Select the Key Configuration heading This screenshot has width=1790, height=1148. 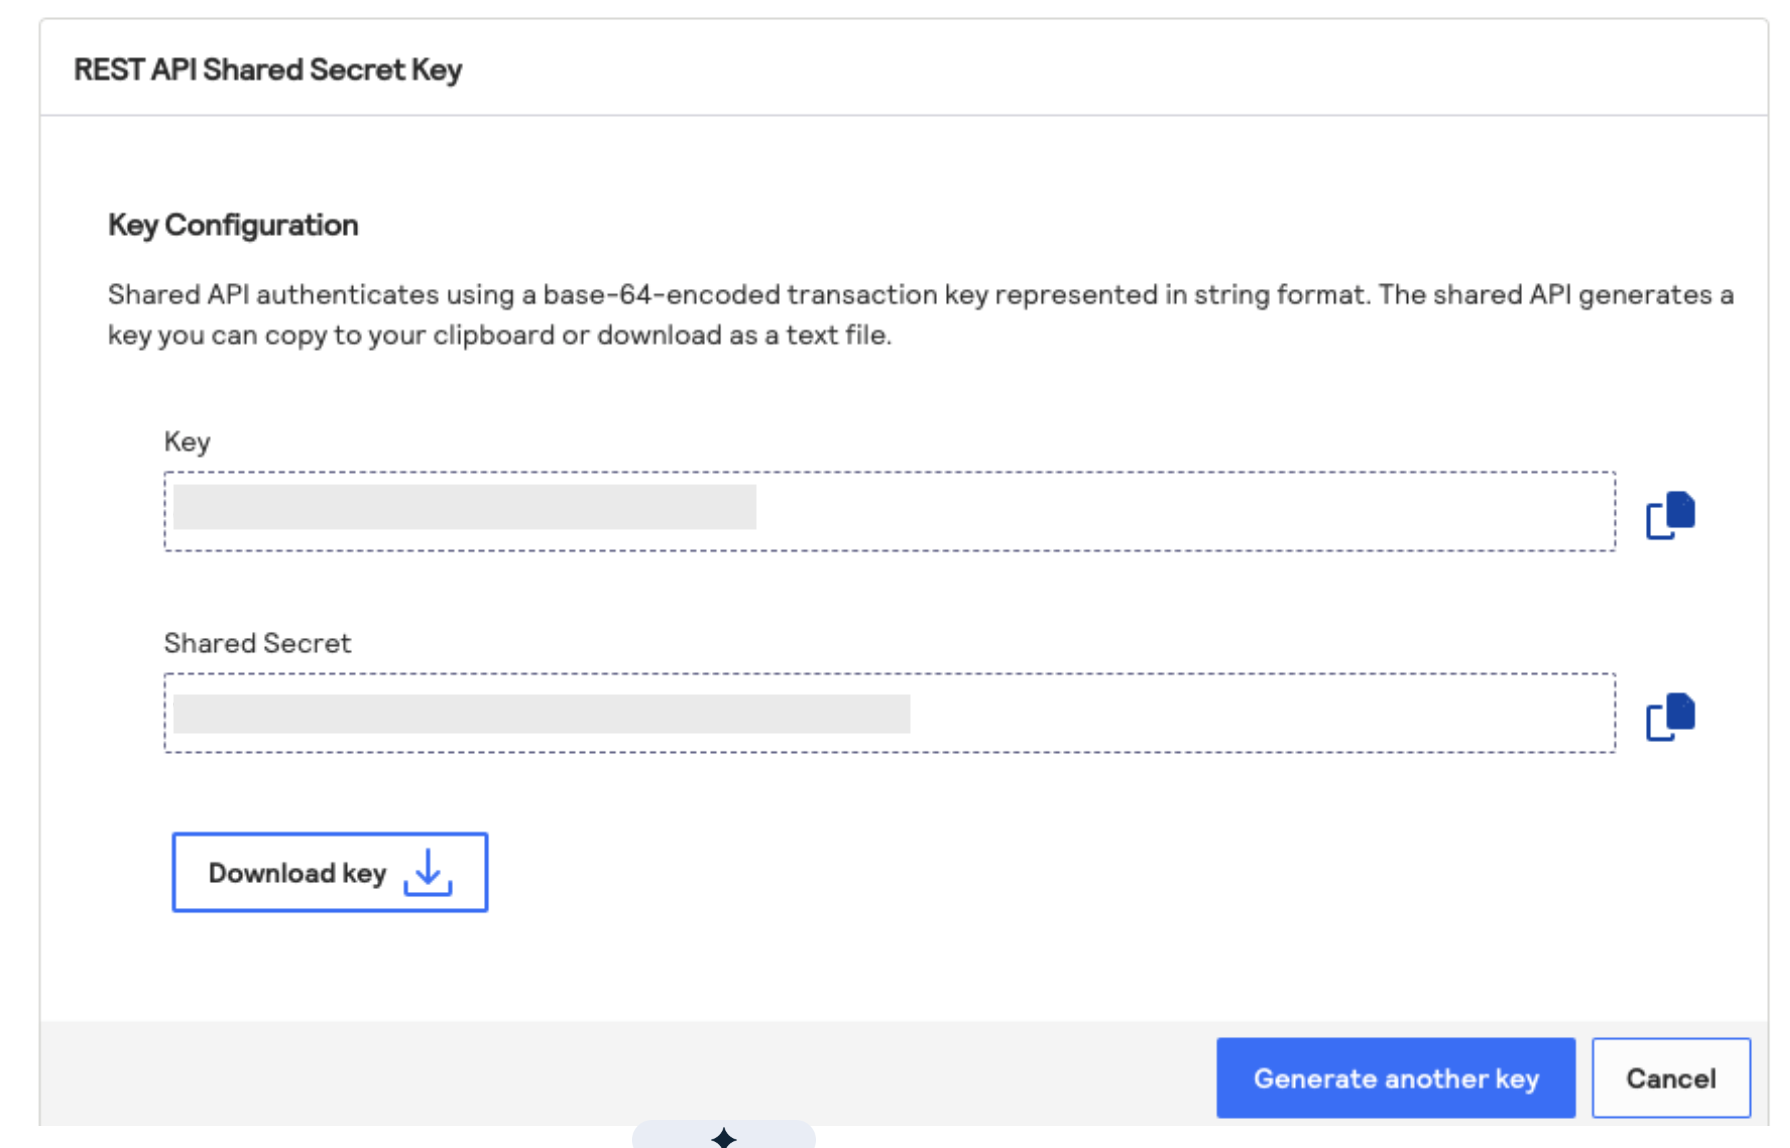pos(233,225)
